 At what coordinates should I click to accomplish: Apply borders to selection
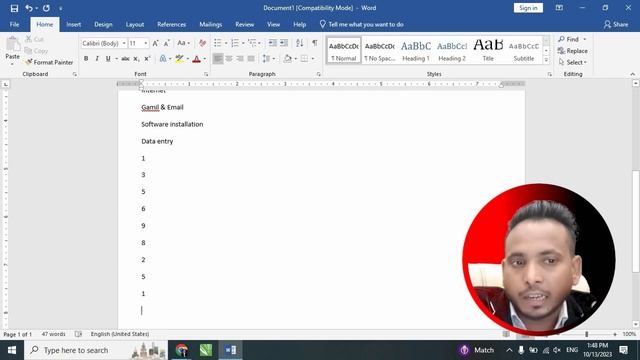click(x=304, y=59)
